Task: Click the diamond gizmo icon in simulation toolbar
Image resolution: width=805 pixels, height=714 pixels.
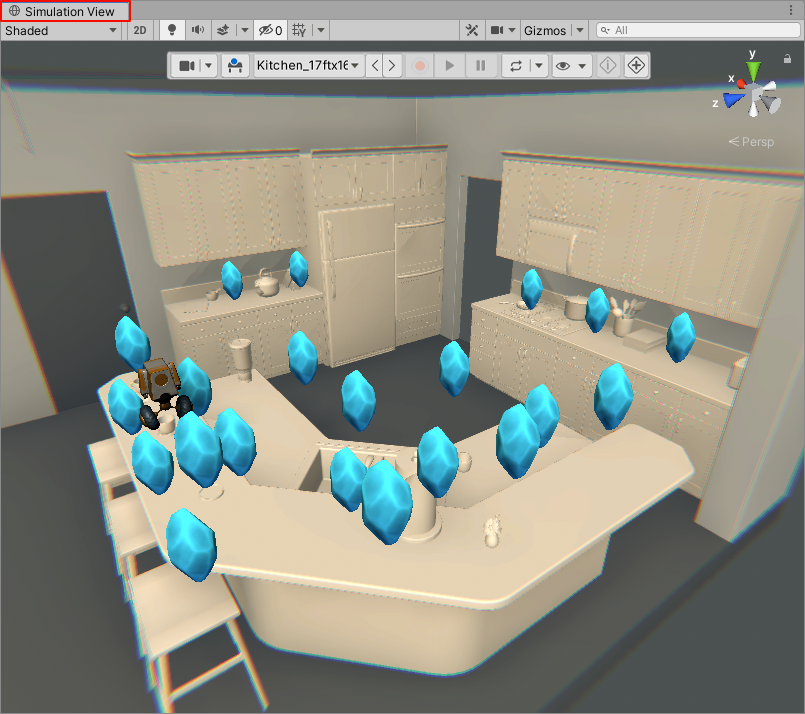Action: coord(607,65)
